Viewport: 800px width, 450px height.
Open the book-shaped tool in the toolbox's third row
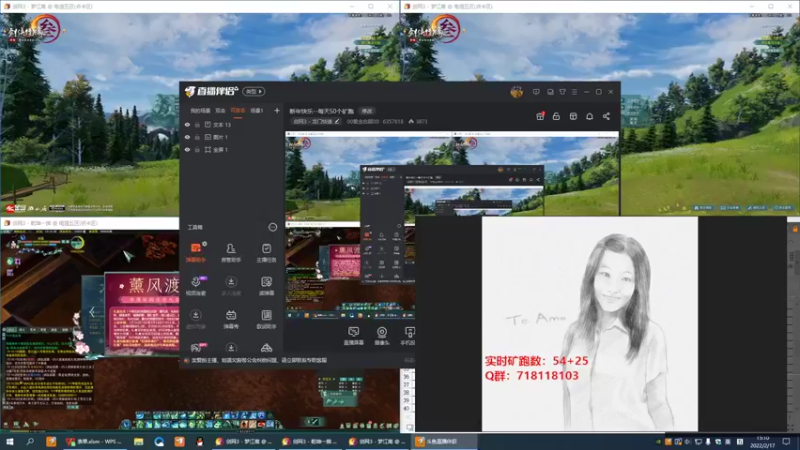[266, 319]
